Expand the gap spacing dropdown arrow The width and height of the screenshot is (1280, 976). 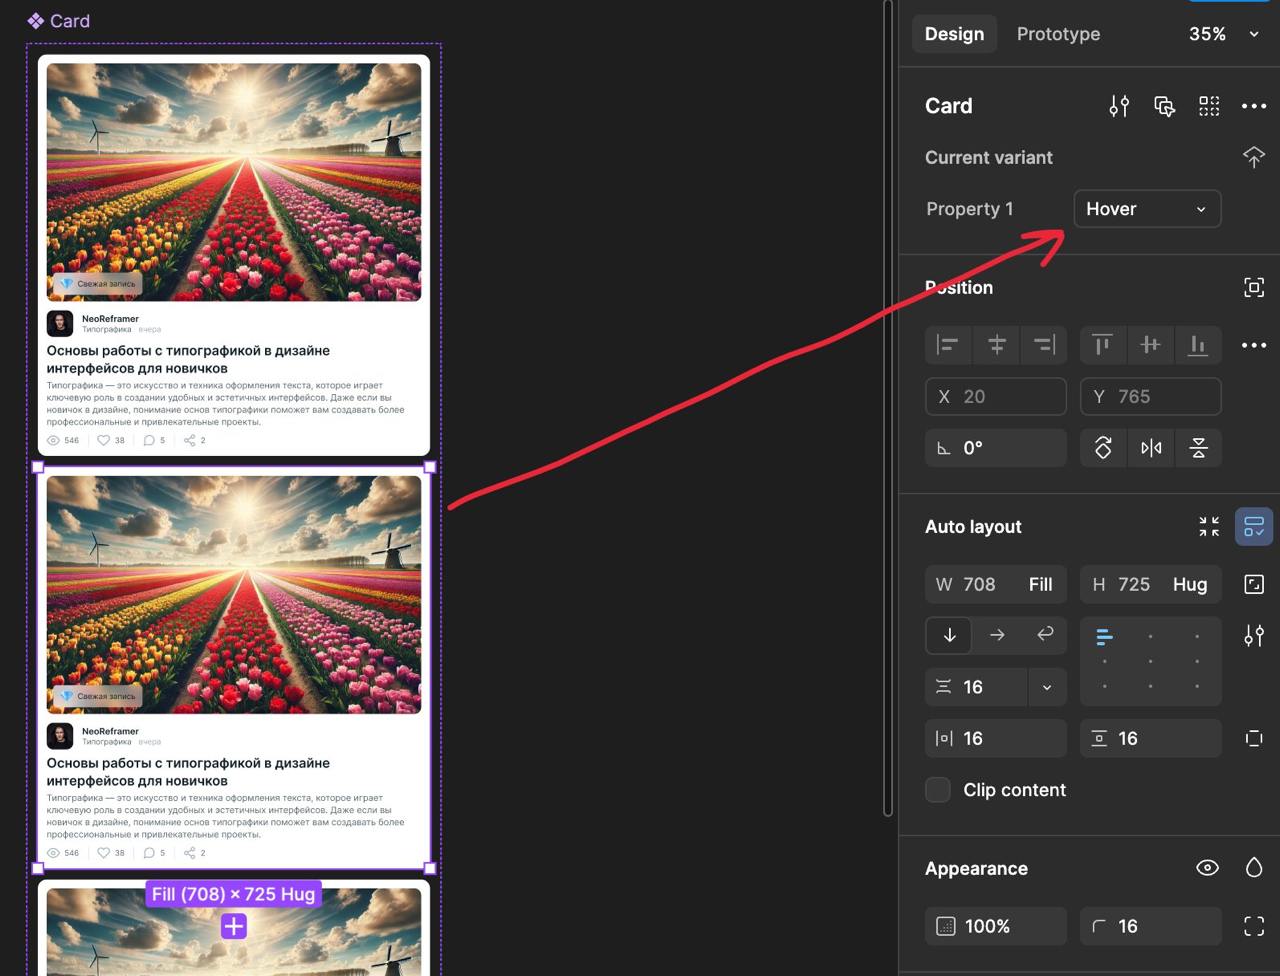(1047, 687)
